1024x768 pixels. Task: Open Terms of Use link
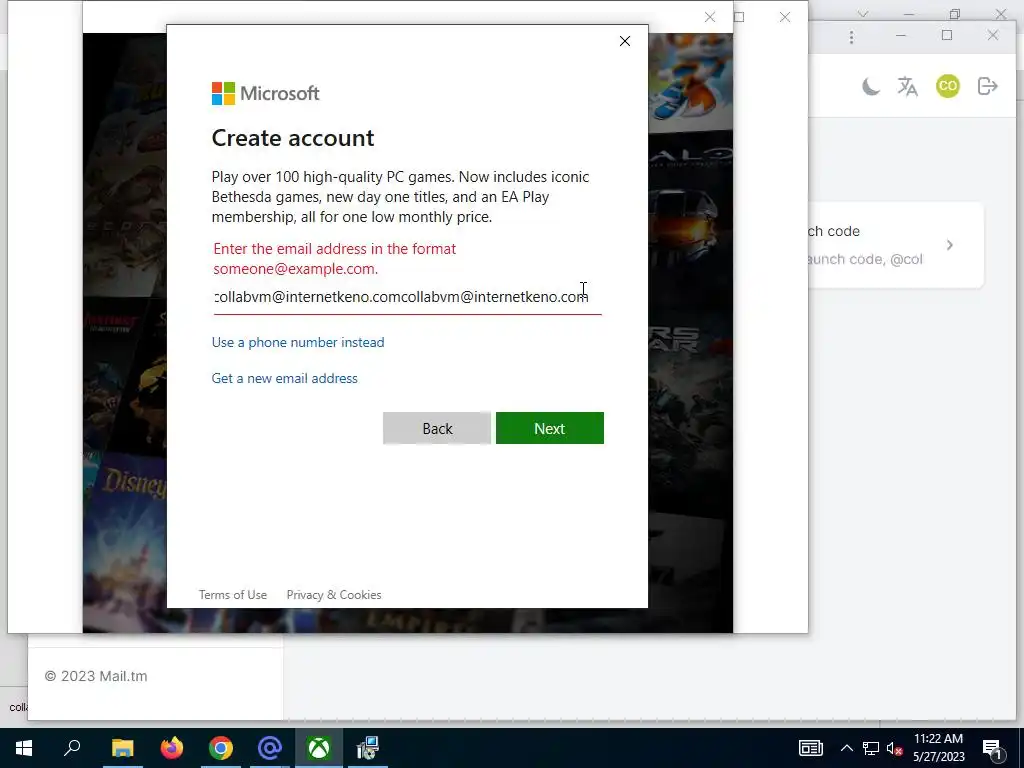pos(233,595)
